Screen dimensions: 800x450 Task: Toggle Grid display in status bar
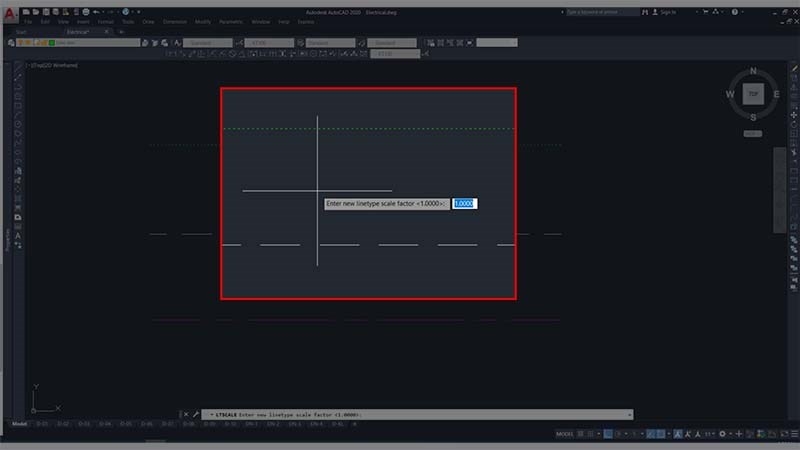click(581, 434)
